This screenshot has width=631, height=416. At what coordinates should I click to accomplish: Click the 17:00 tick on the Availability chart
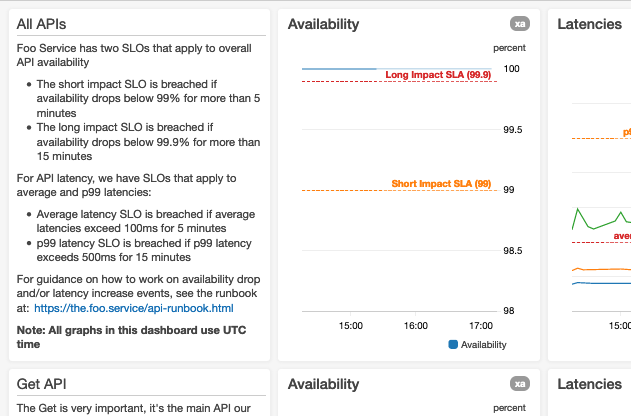(x=481, y=325)
